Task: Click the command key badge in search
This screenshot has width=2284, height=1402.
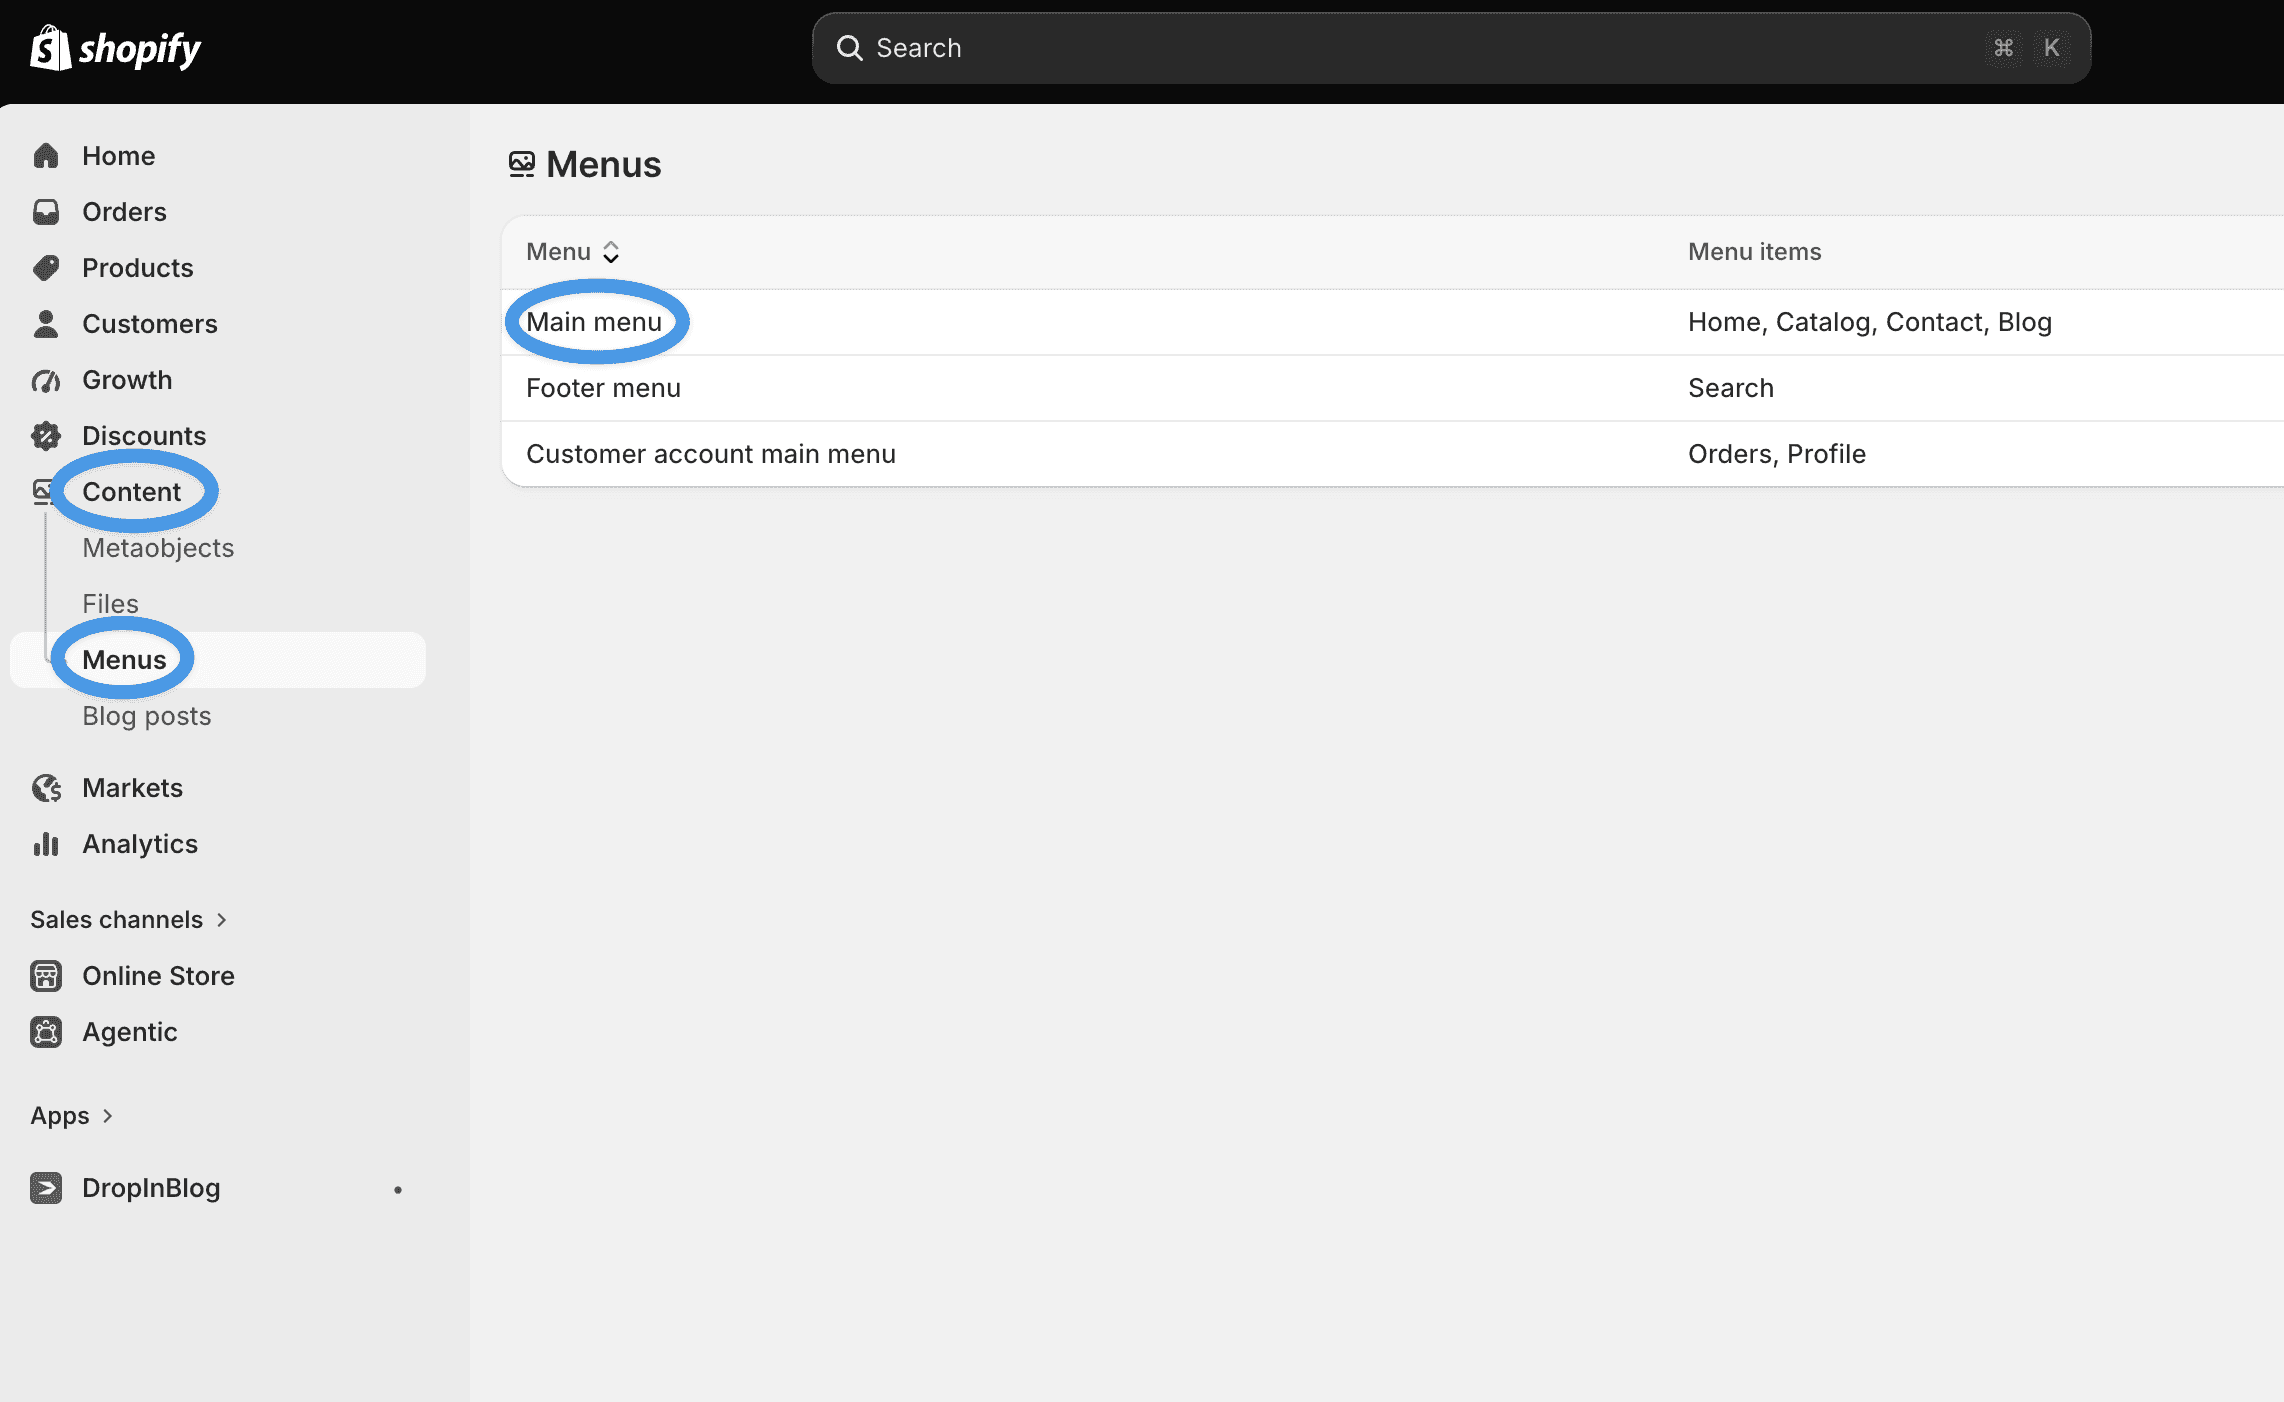Action: 2004,48
